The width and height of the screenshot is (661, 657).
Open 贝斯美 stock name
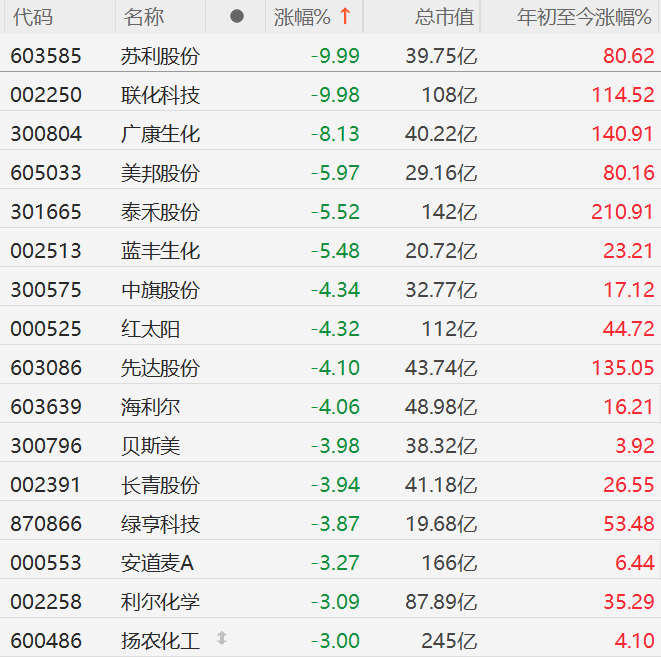[x=150, y=446]
